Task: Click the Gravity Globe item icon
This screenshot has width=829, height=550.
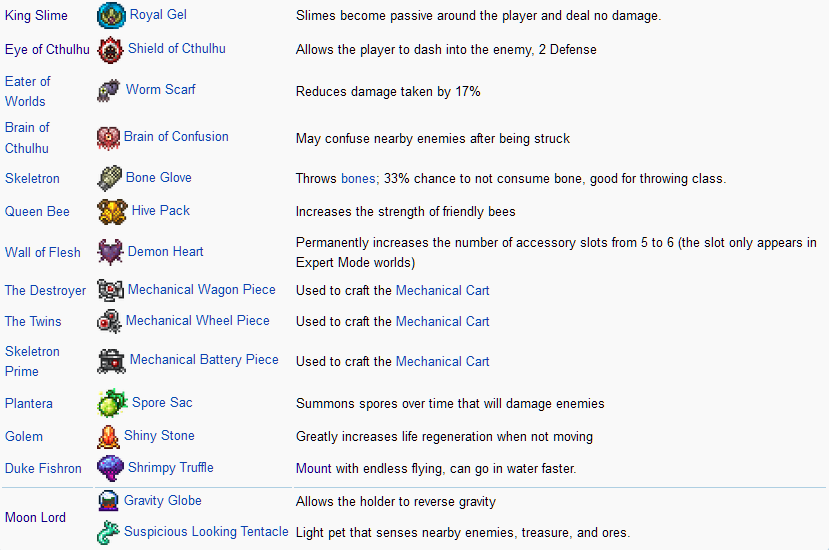Action: pos(108,501)
